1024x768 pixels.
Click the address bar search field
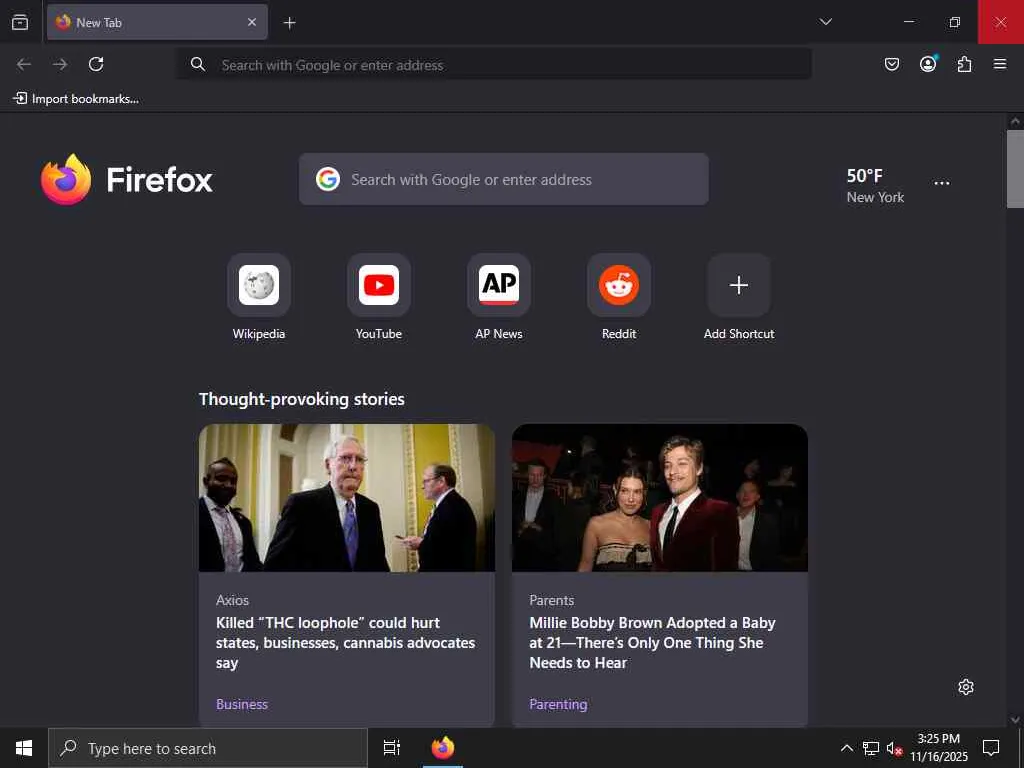pyautogui.click(x=494, y=65)
